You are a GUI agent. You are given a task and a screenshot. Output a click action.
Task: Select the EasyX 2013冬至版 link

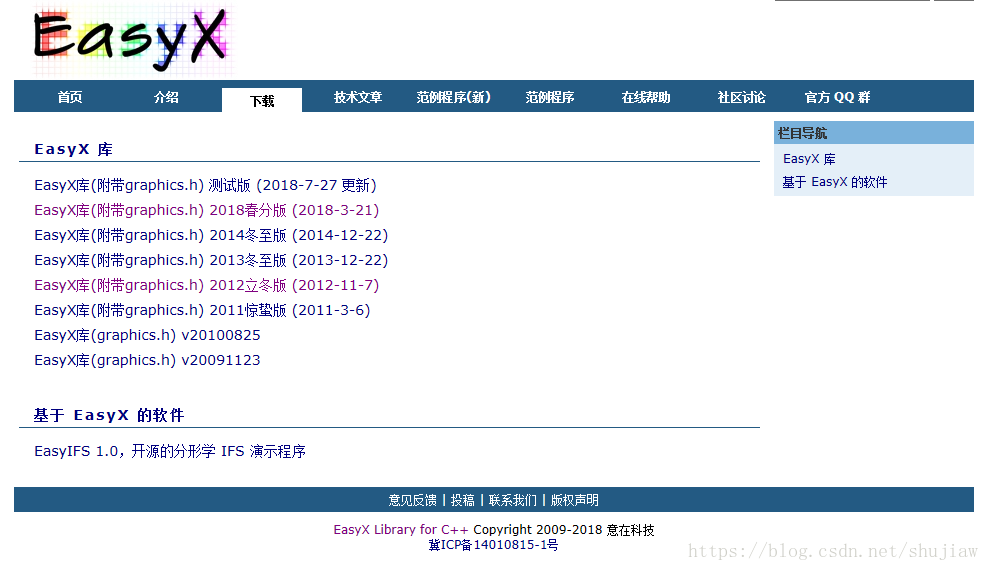pos(211,260)
